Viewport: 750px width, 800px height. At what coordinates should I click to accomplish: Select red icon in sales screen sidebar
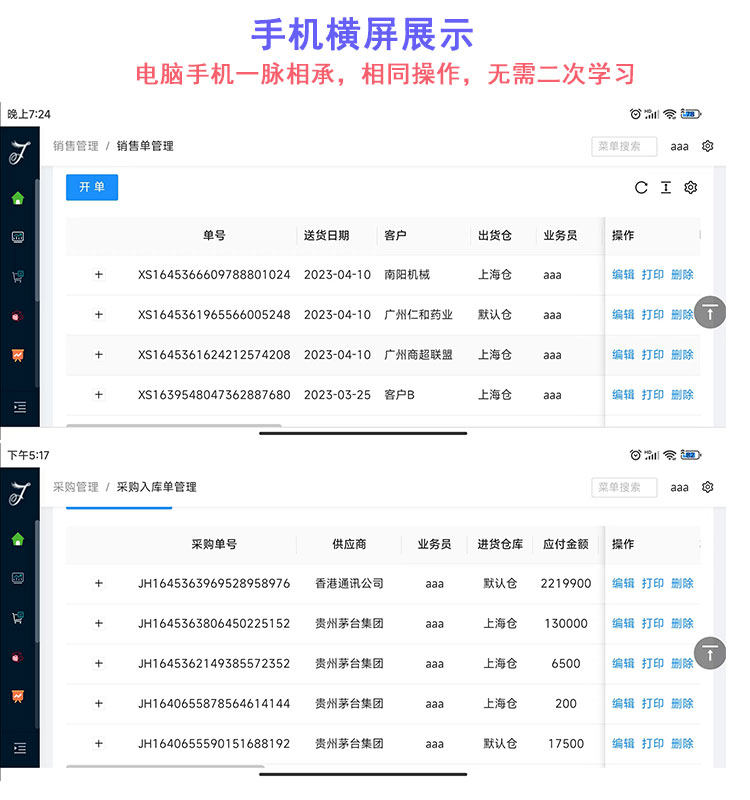pyautogui.click(x=18, y=316)
